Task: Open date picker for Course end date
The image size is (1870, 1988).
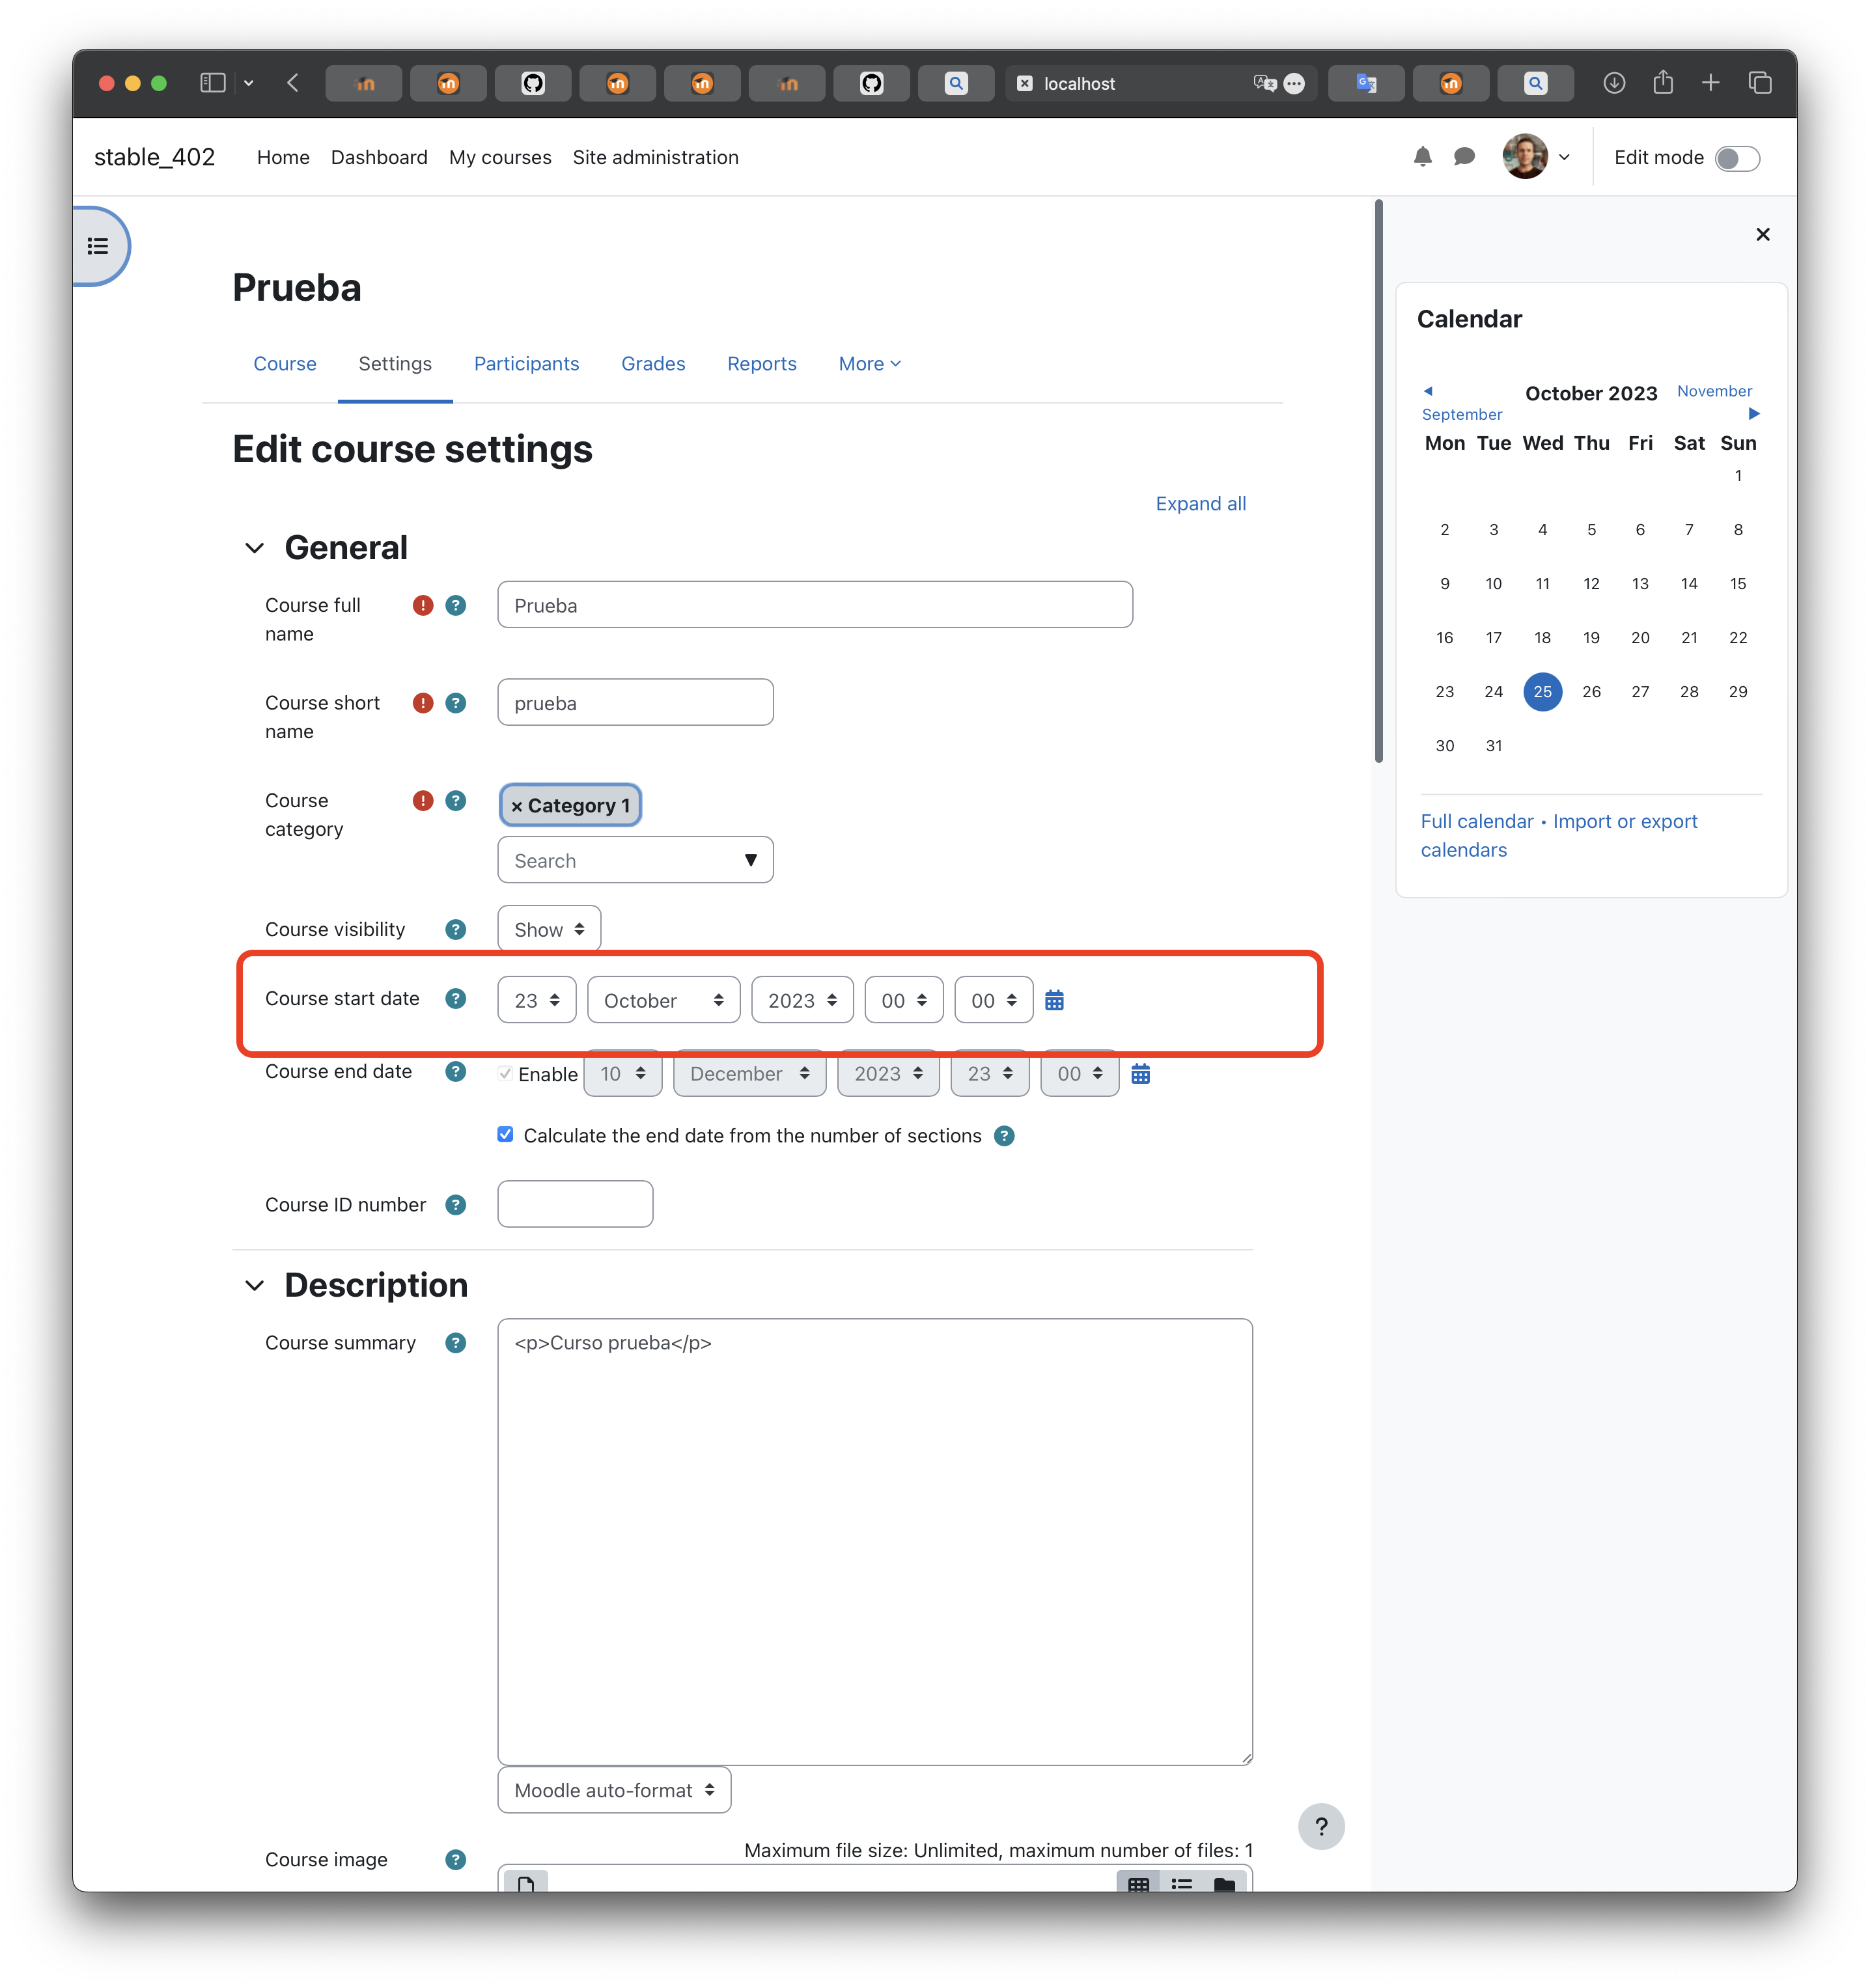Action: 1140,1073
